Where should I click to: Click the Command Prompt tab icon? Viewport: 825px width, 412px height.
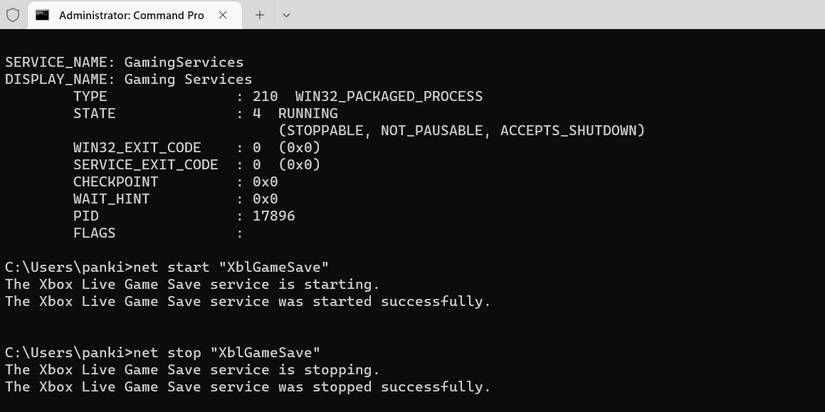click(42, 15)
